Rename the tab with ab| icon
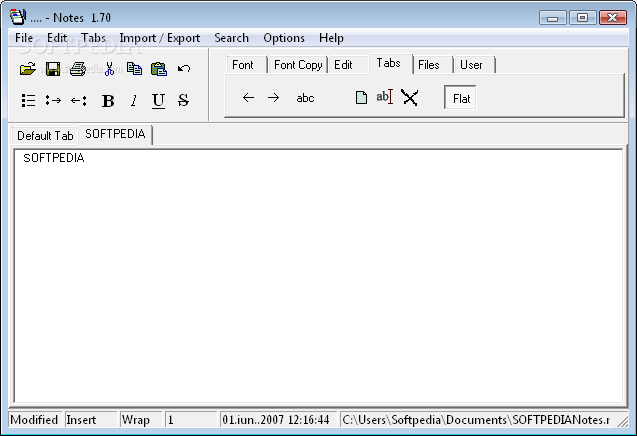The height and width of the screenshot is (436, 637). pyautogui.click(x=384, y=97)
